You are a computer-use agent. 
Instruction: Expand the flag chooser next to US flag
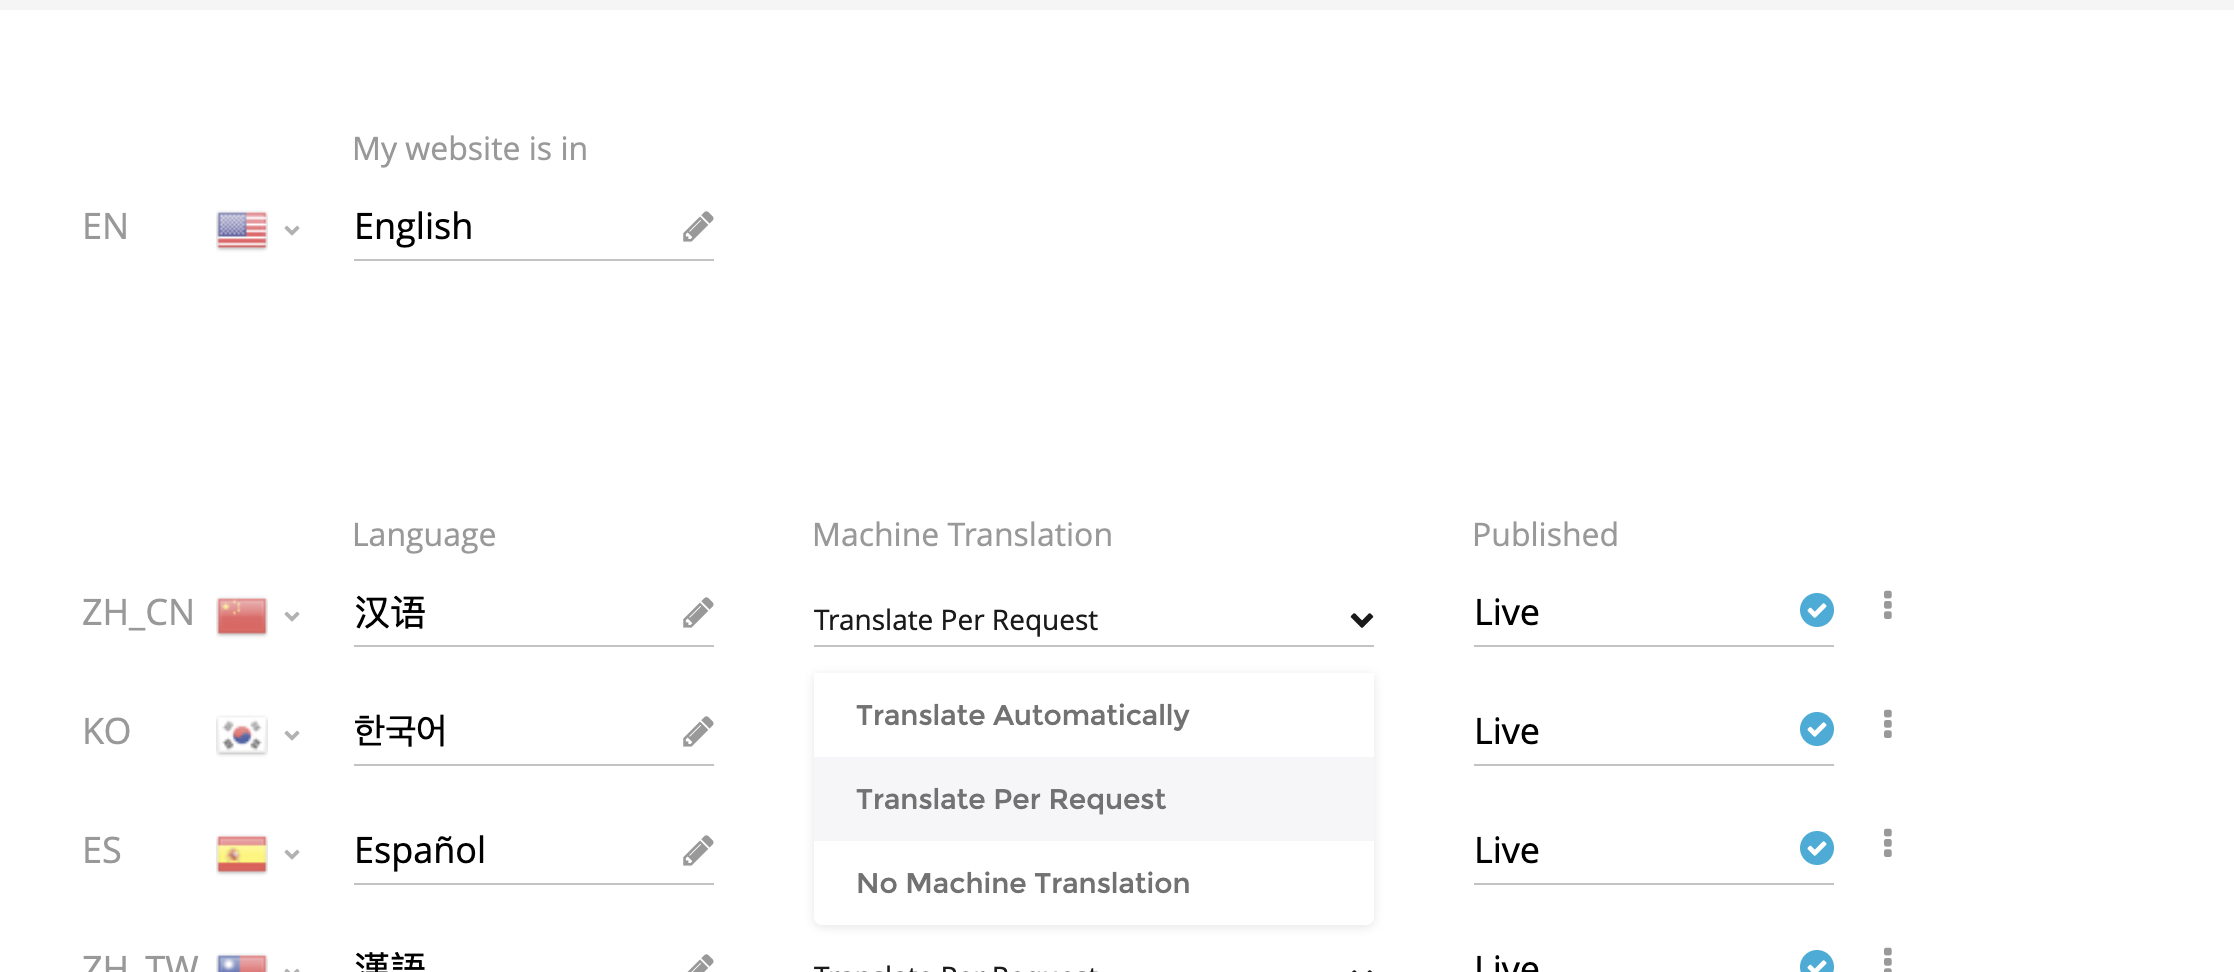[292, 231]
